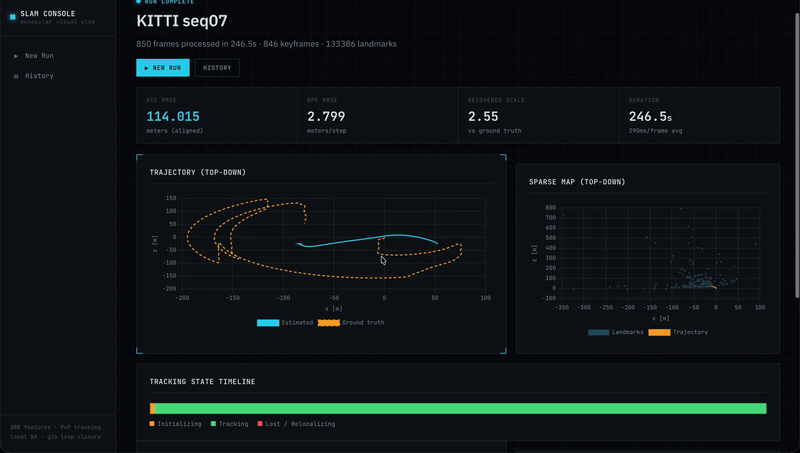
Task: Click the green Tracking segment of the timeline
Action: coord(461,408)
